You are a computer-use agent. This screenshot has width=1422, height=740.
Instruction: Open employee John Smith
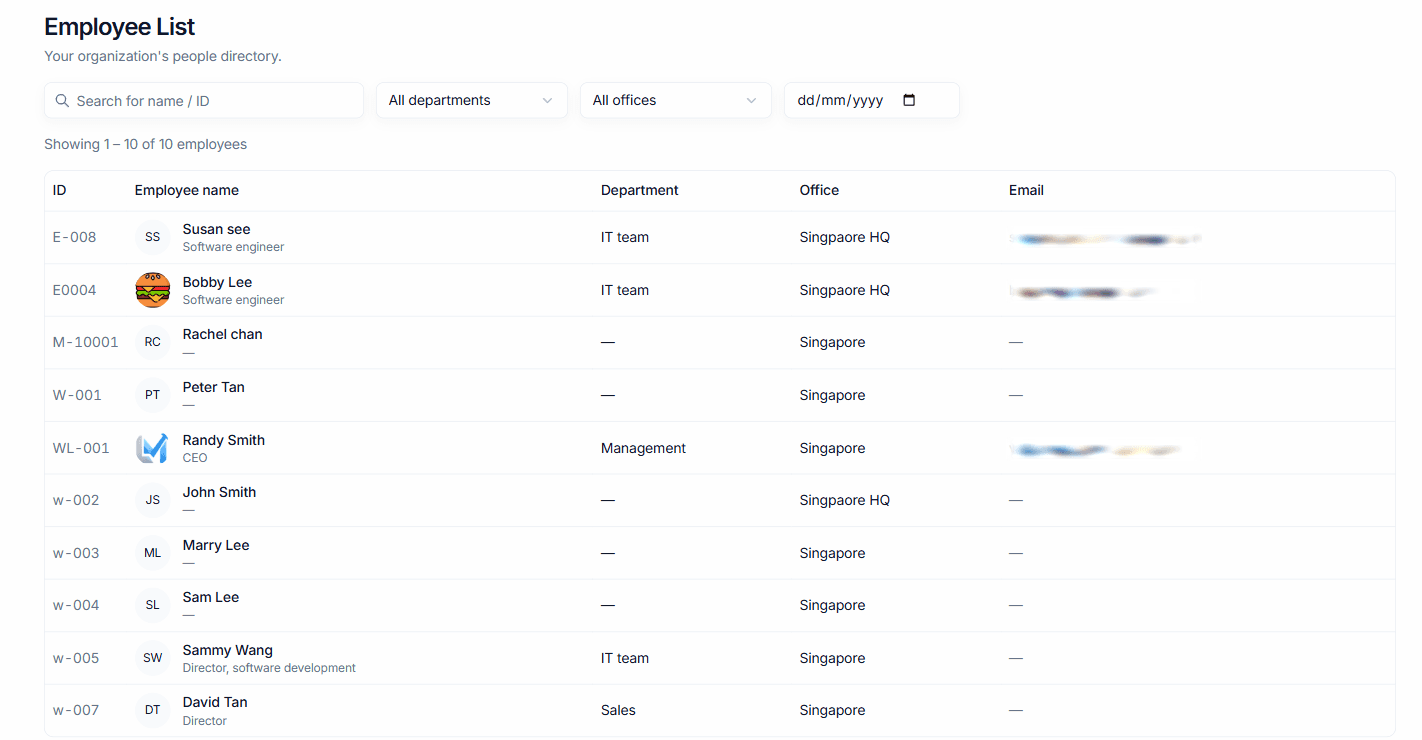pyautogui.click(x=220, y=492)
